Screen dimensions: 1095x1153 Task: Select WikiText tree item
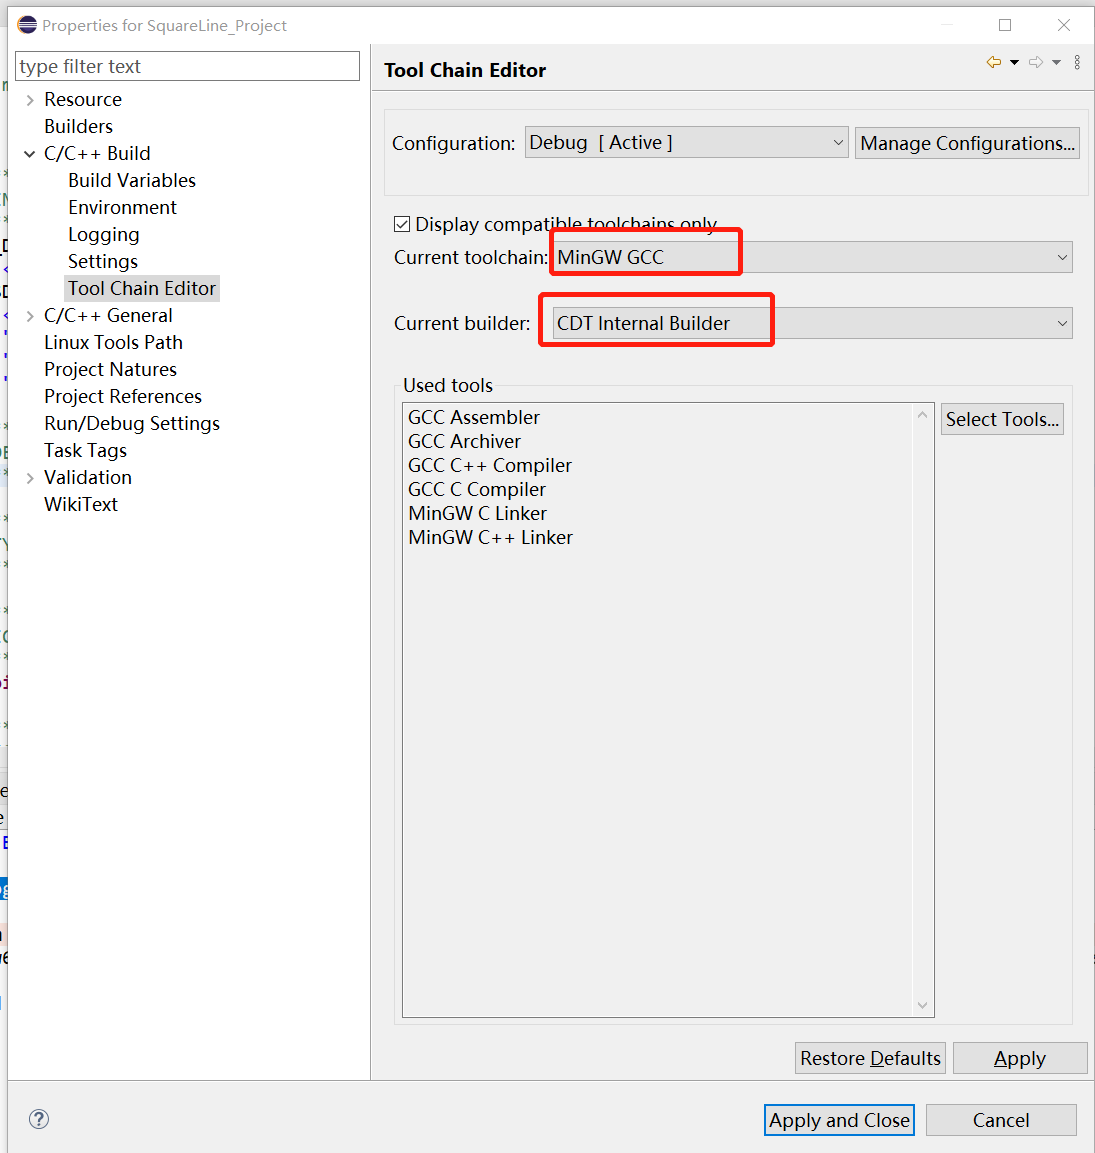(x=81, y=504)
